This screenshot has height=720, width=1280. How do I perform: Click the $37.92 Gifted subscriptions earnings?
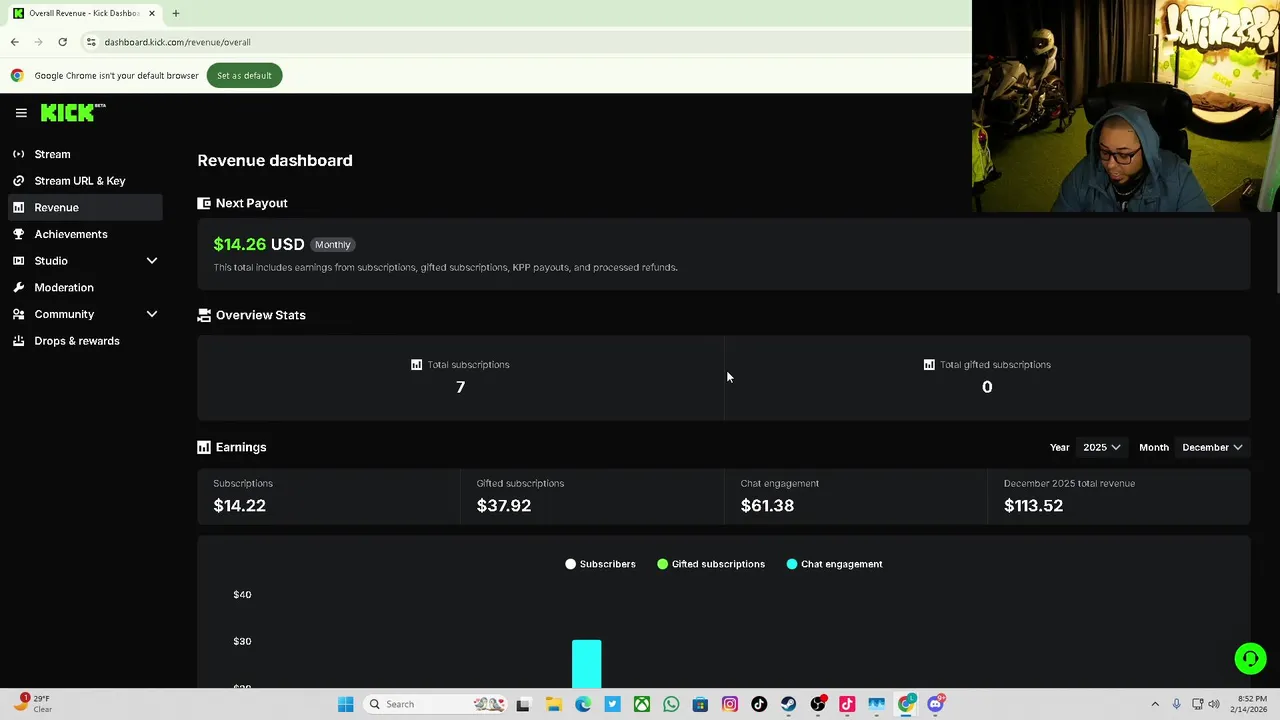click(504, 505)
